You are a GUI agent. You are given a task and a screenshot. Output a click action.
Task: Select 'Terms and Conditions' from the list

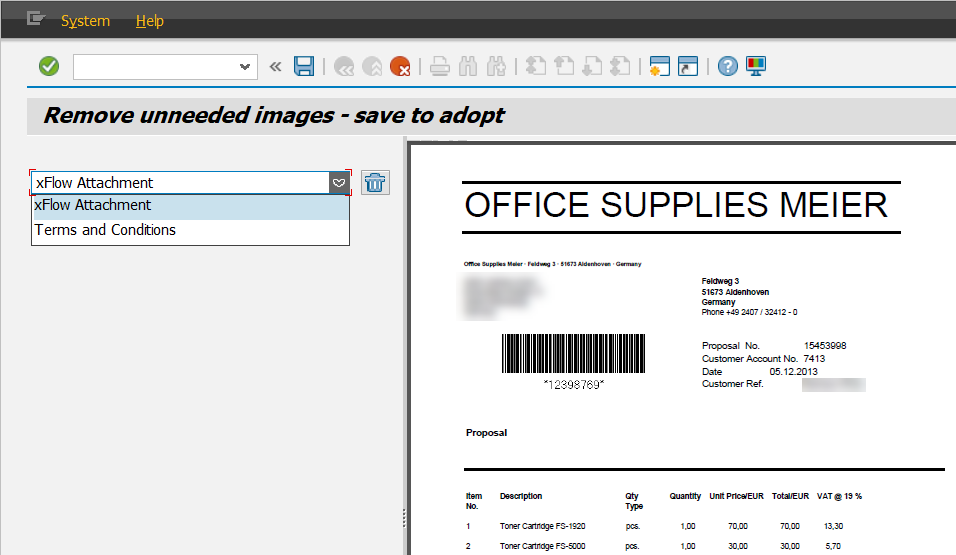pyautogui.click(x=105, y=230)
